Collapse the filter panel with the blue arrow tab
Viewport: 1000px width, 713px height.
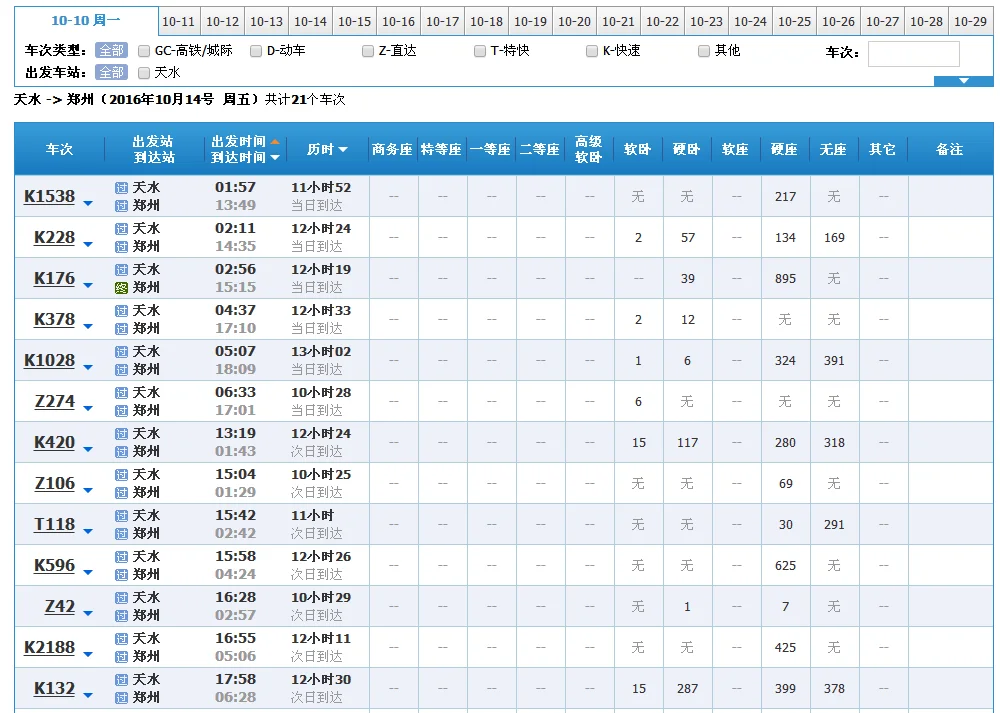click(x=962, y=81)
